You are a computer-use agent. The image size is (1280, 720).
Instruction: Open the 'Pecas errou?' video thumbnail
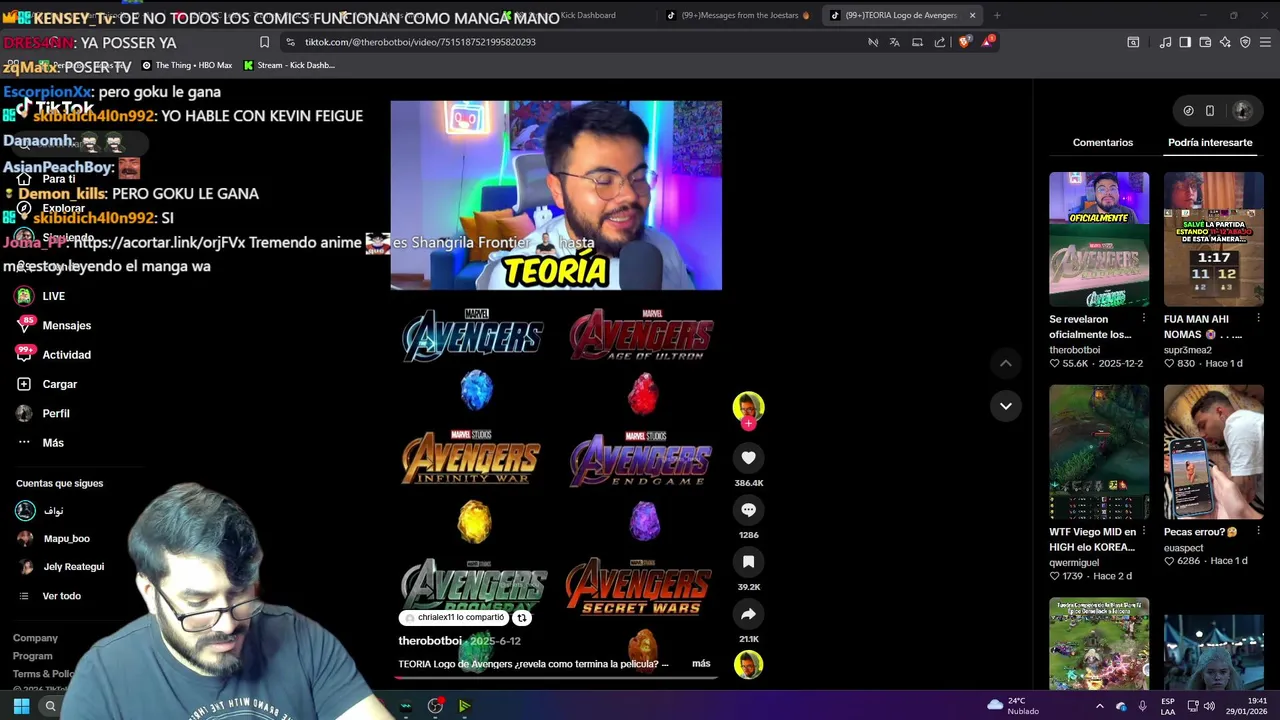click(x=1213, y=452)
